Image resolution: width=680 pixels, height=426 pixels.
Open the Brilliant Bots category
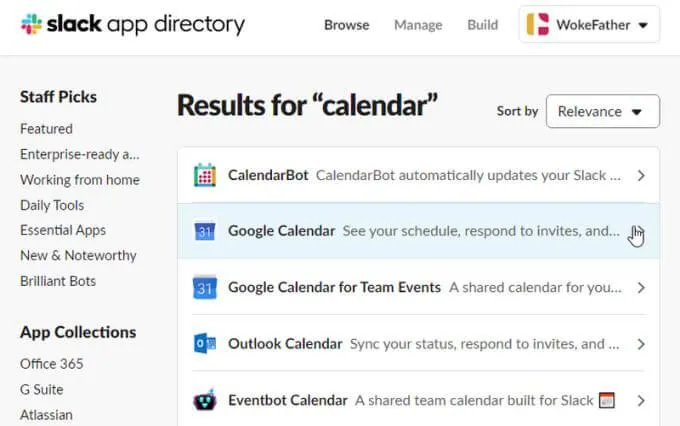pos(58,281)
